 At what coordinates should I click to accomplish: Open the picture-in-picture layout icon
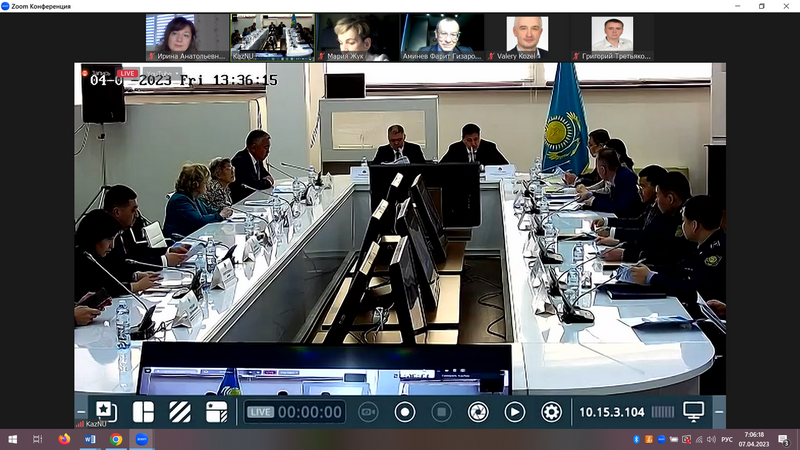pyautogui.click(x=216, y=412)
